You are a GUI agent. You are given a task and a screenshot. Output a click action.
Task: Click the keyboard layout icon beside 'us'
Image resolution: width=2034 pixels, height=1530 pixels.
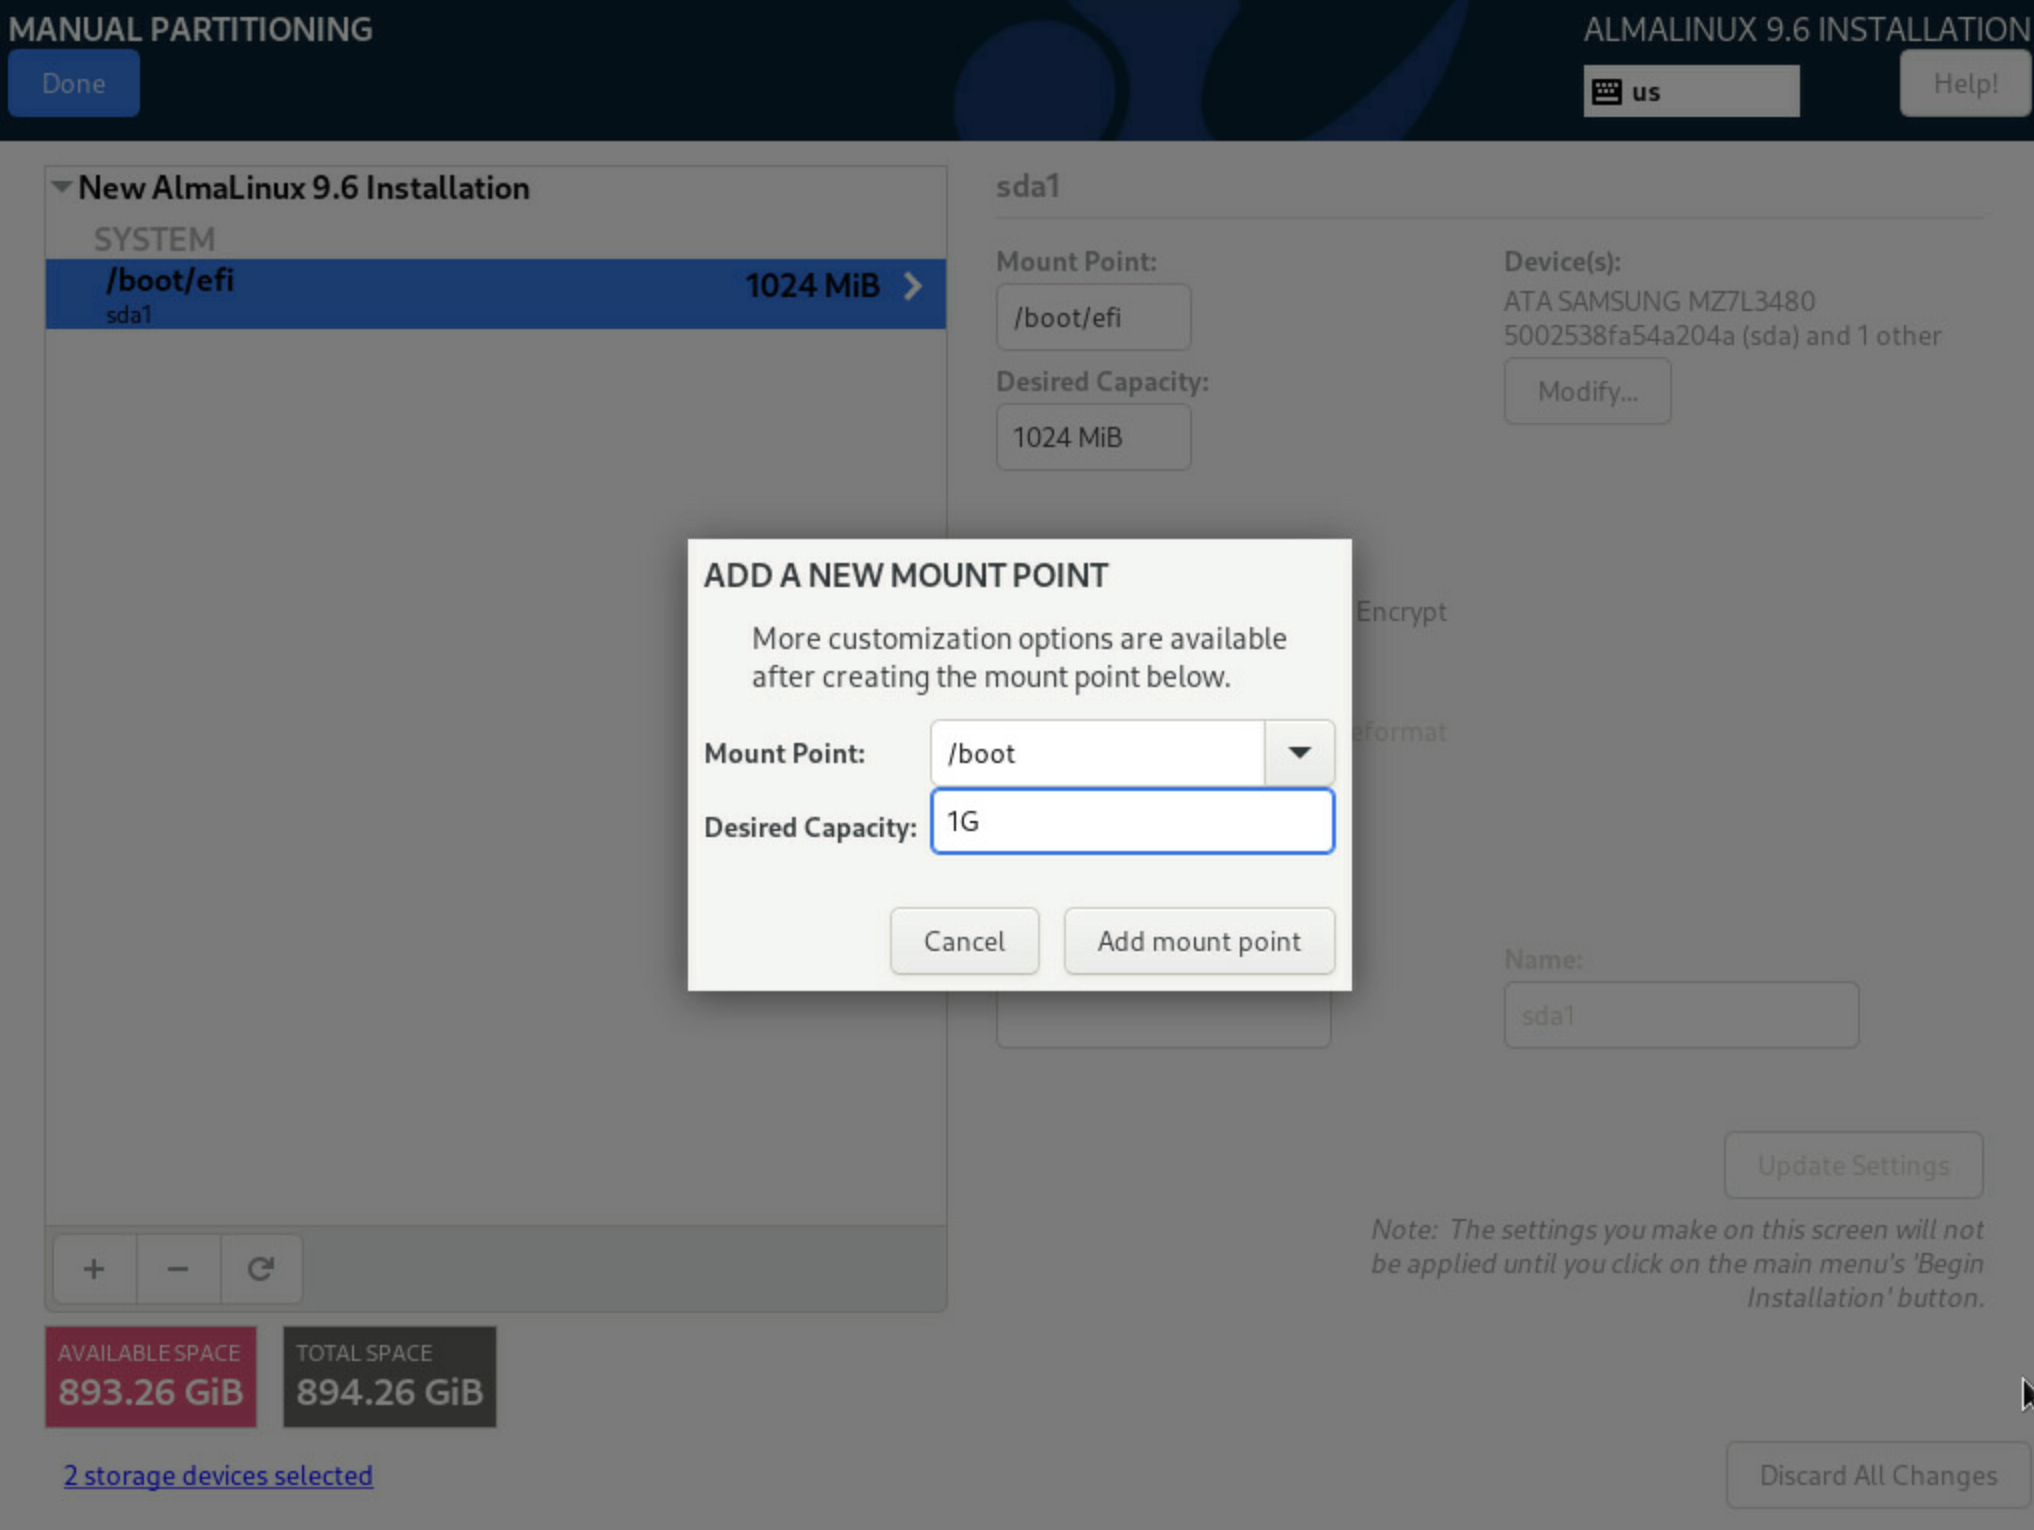pos(1607,92)
